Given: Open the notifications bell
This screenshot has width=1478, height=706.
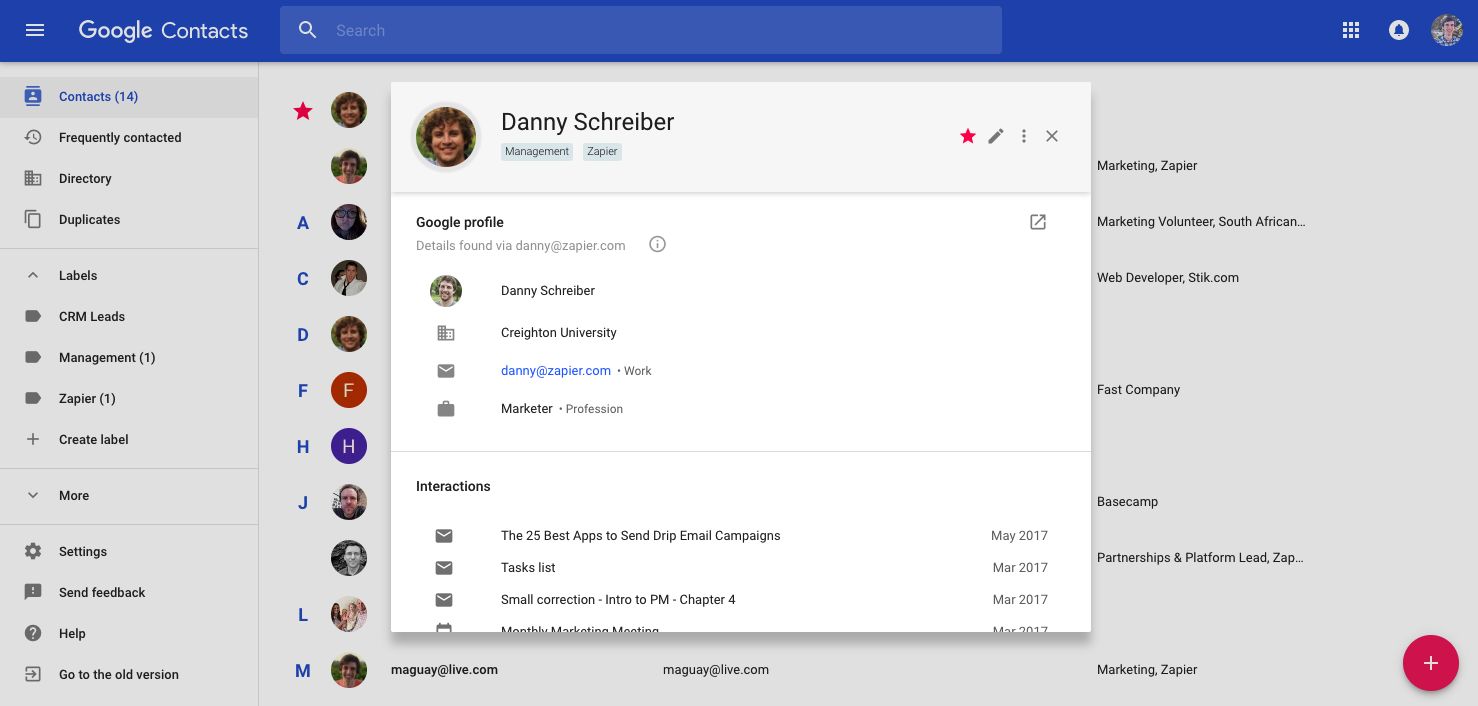Looking at the screenshot, I should (1399, 30).
